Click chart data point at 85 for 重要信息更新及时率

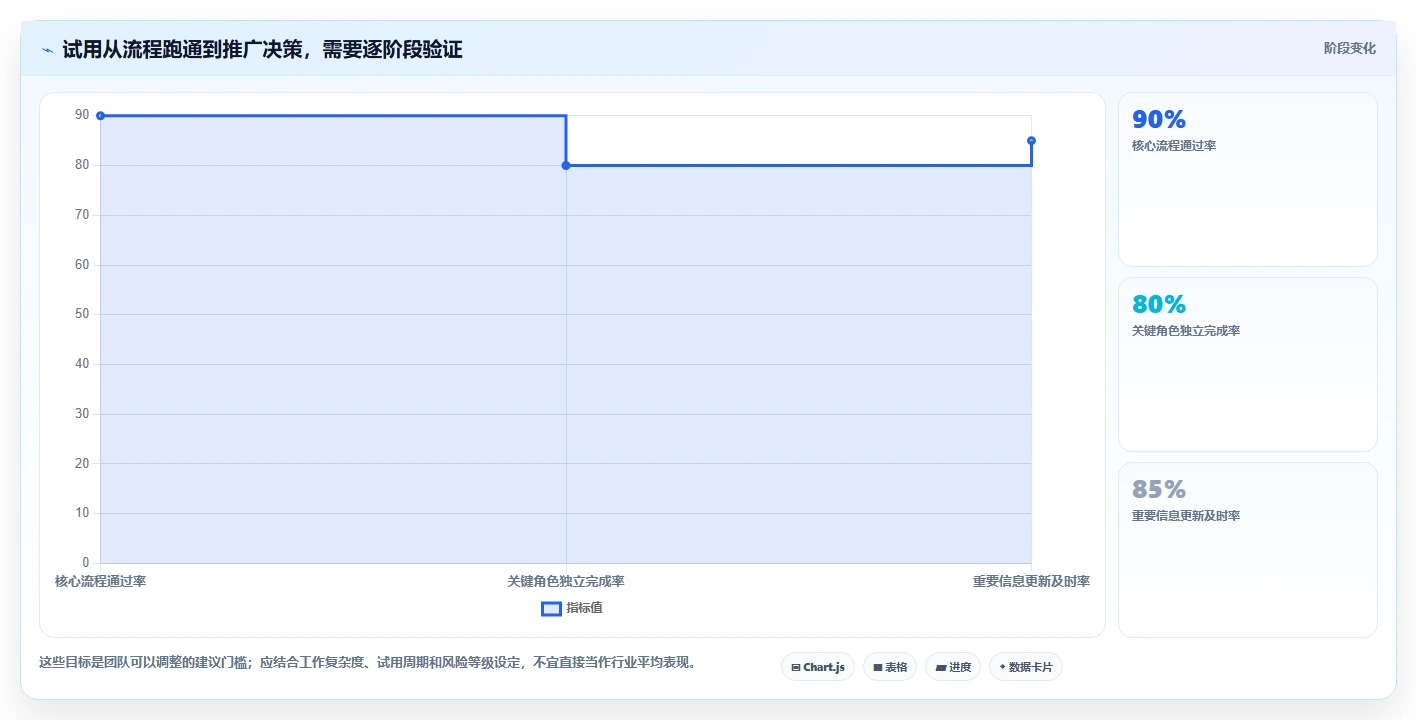(1031, 141)
